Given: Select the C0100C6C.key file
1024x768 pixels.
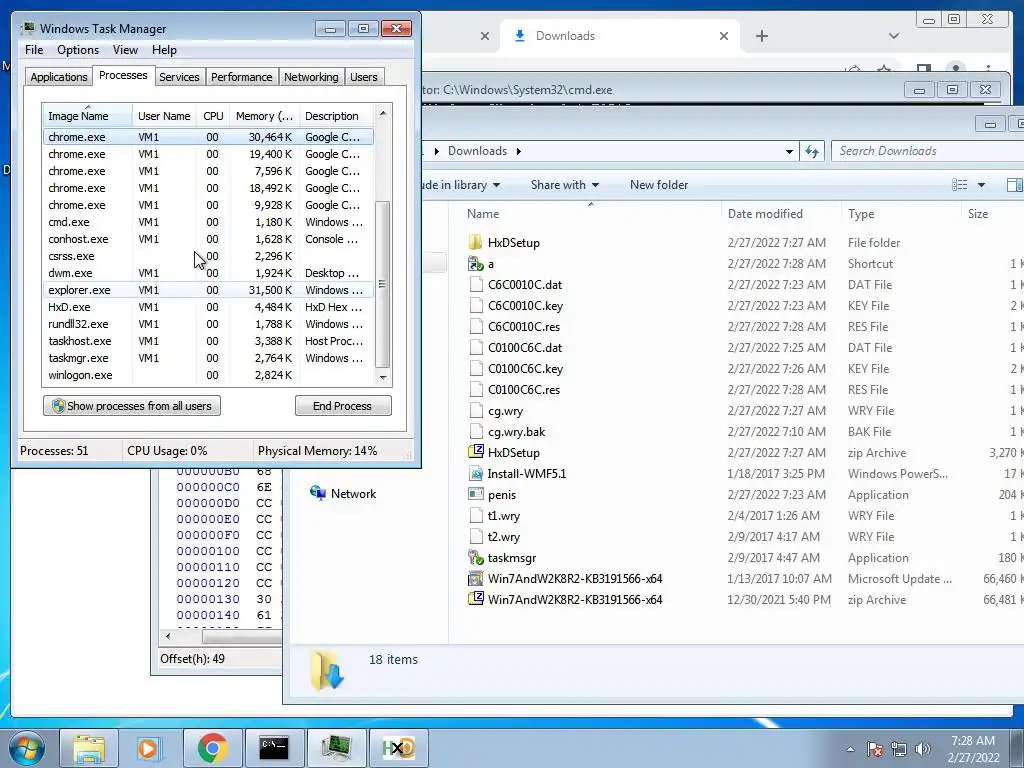Looking at the screenshot, I should [525, 369].
